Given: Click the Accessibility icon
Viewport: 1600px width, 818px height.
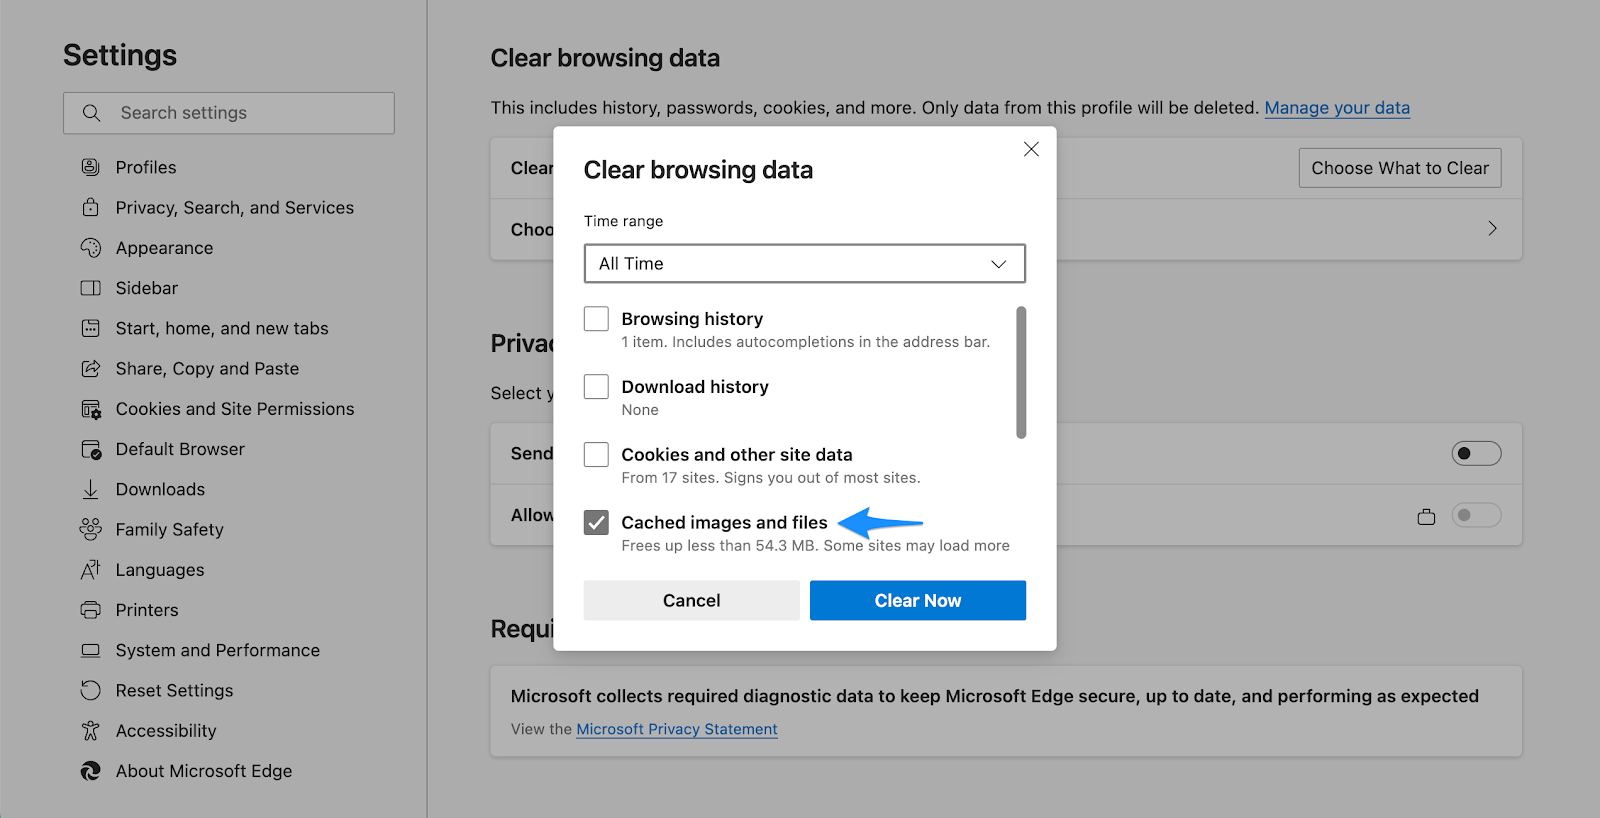Looking at the screenshot, I should (x=90, y=731).
